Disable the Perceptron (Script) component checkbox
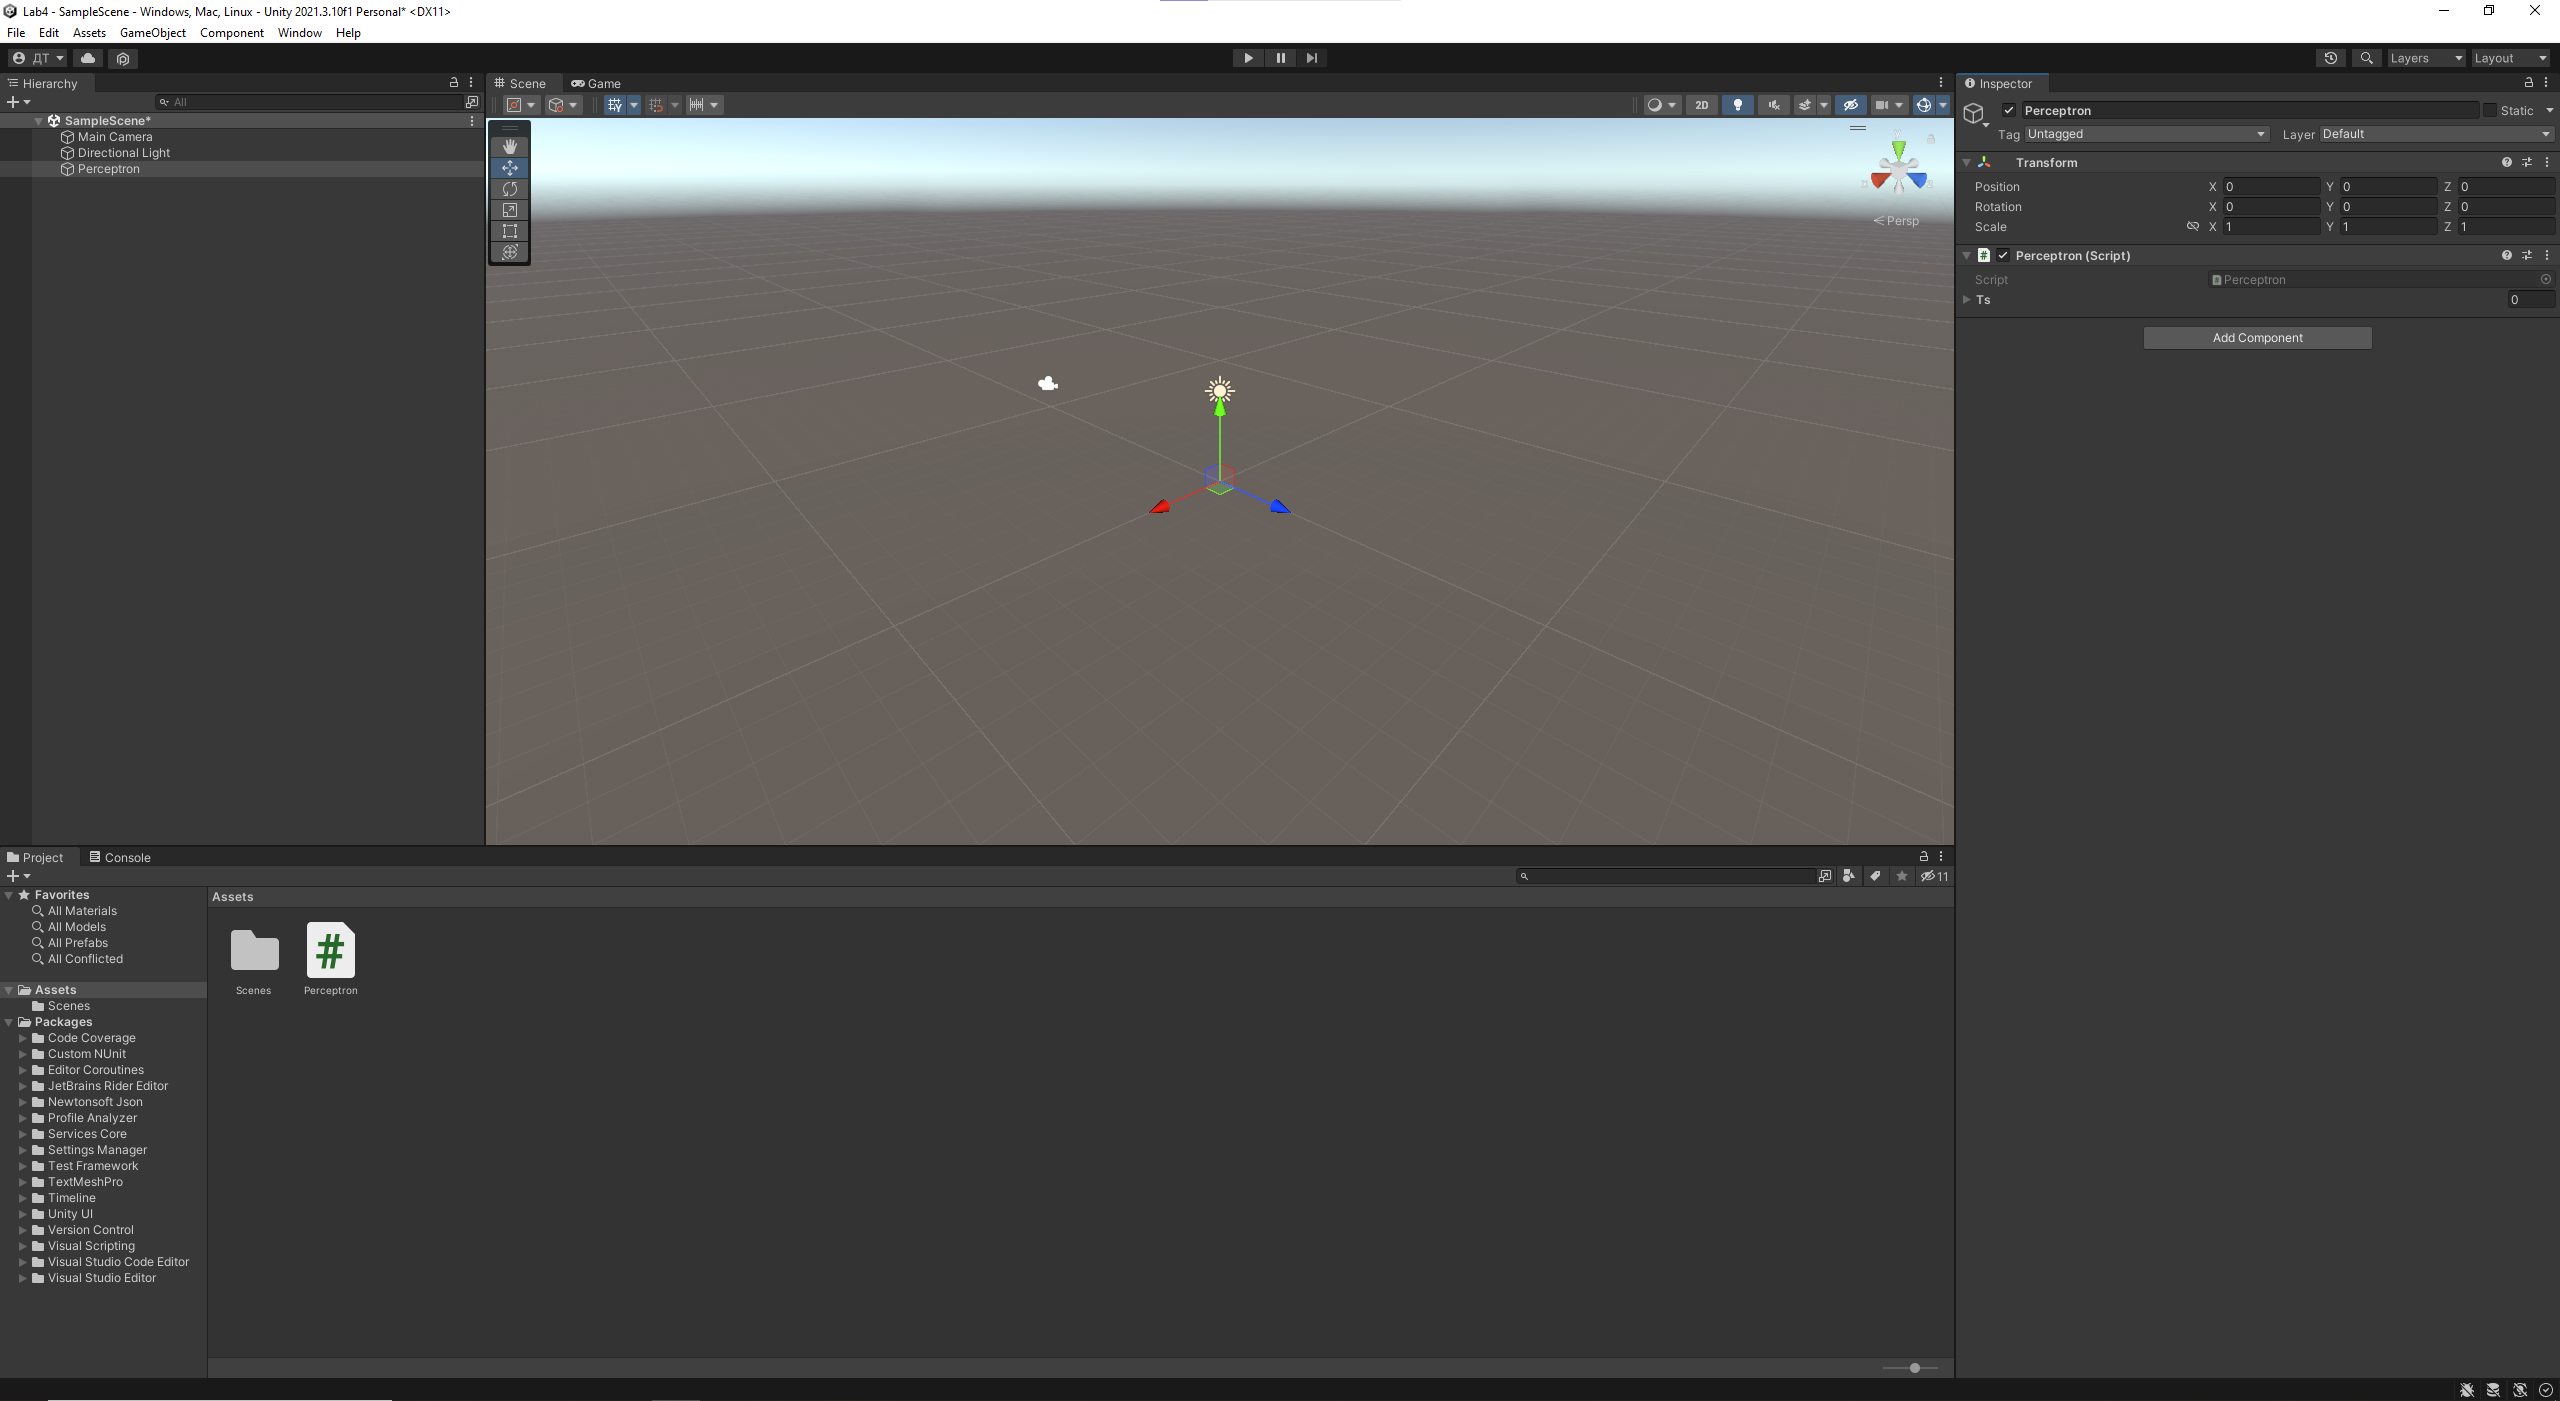This screenshot has height=1401, width=2560. click(2003, 255)
